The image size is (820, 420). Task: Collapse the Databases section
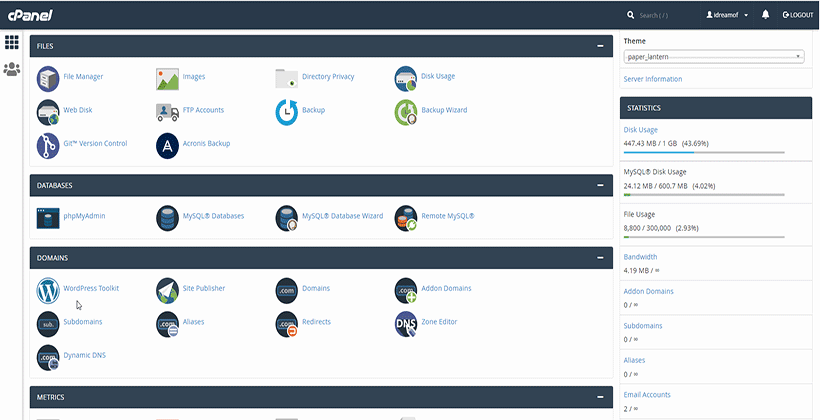(600, 185)
